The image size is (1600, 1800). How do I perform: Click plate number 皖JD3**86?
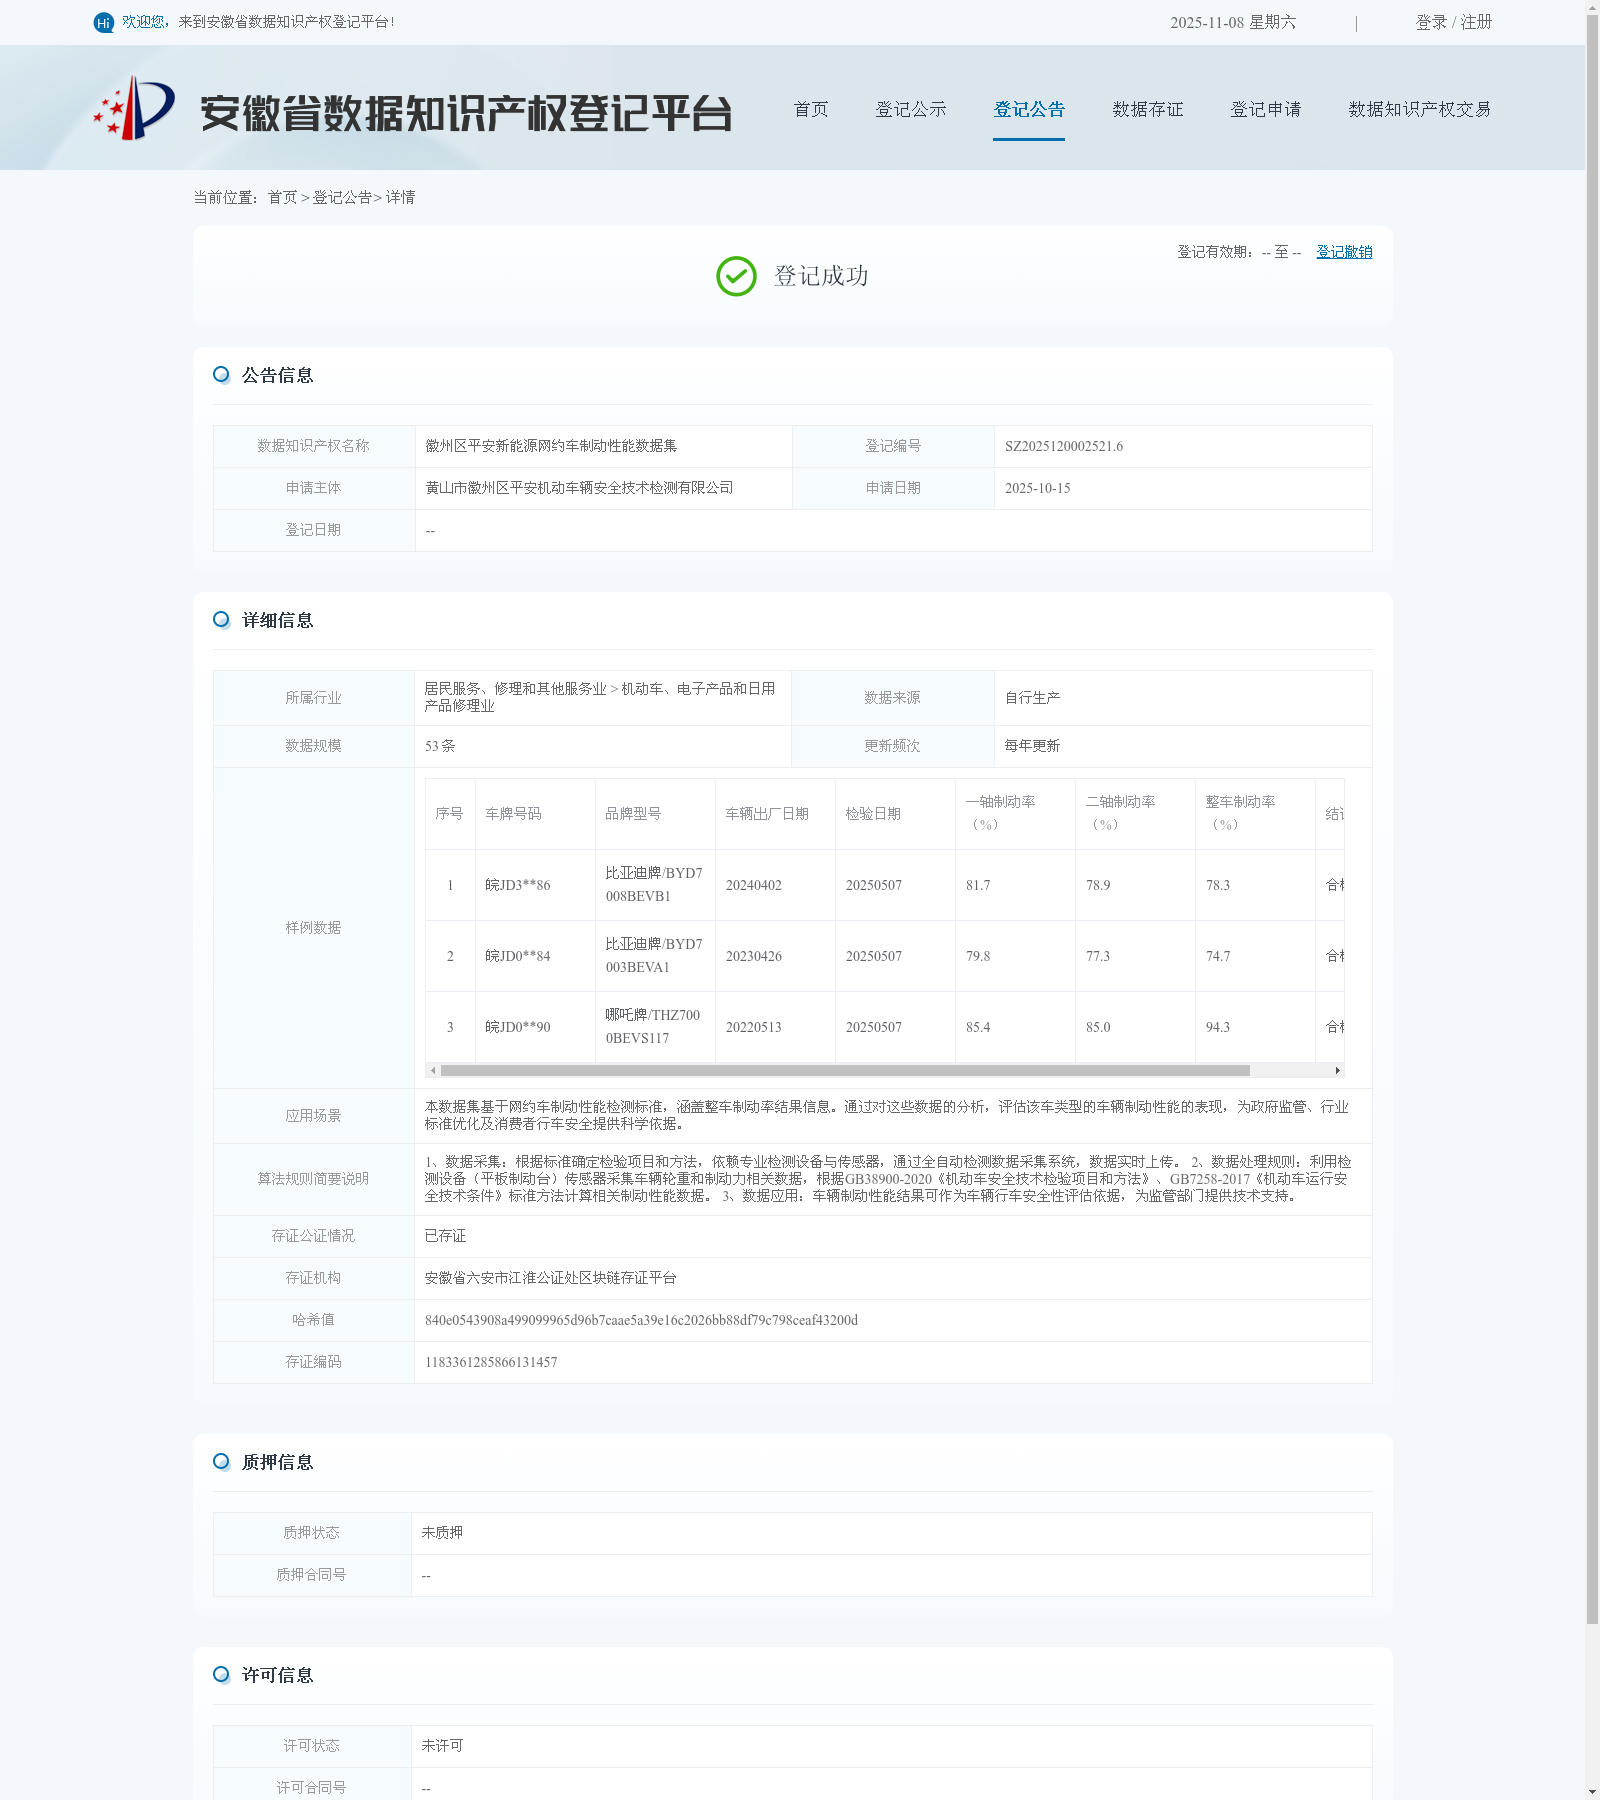(518, 885)
